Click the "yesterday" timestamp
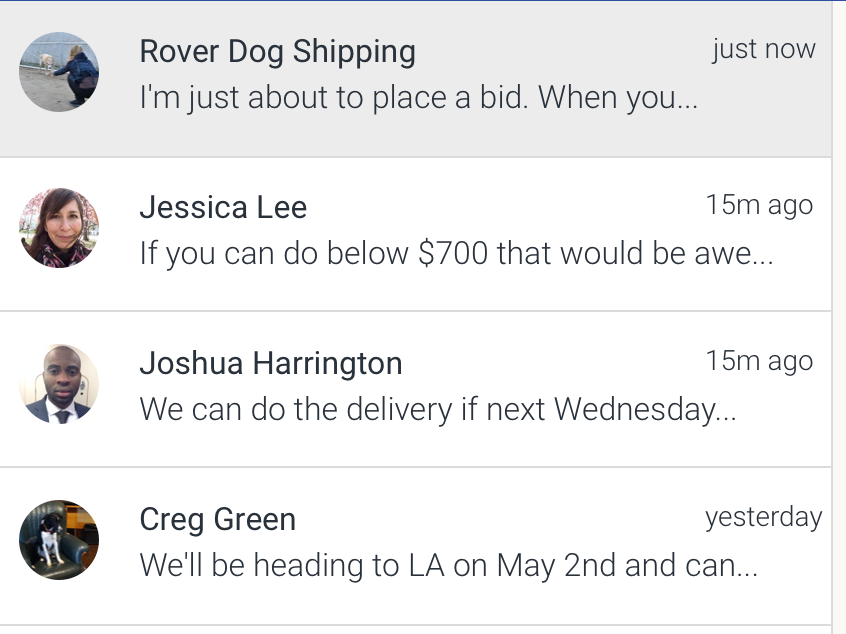Viewport: 846px width, 634px height. pos(763,517)
